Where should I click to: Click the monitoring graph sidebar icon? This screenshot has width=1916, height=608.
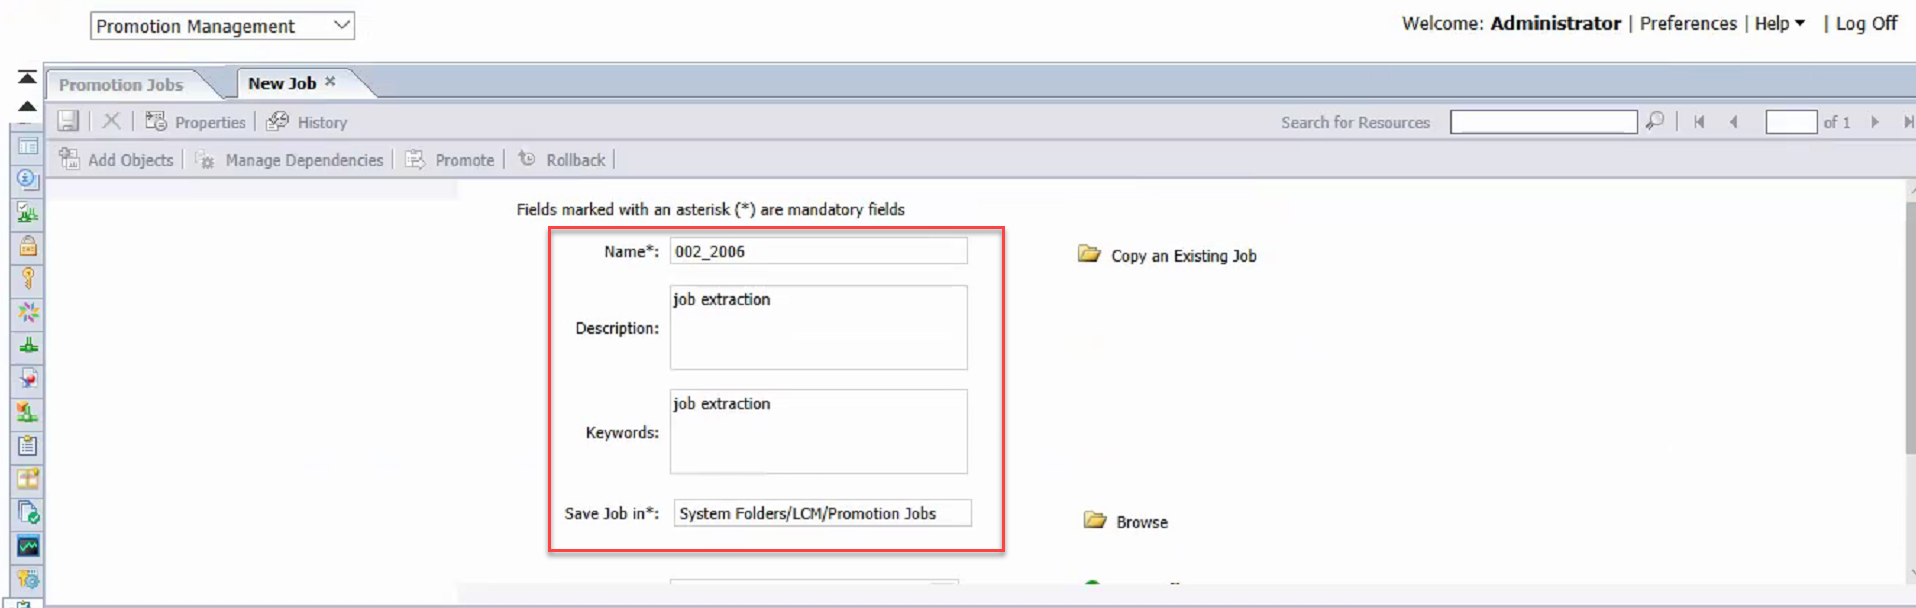pos(28,546)
